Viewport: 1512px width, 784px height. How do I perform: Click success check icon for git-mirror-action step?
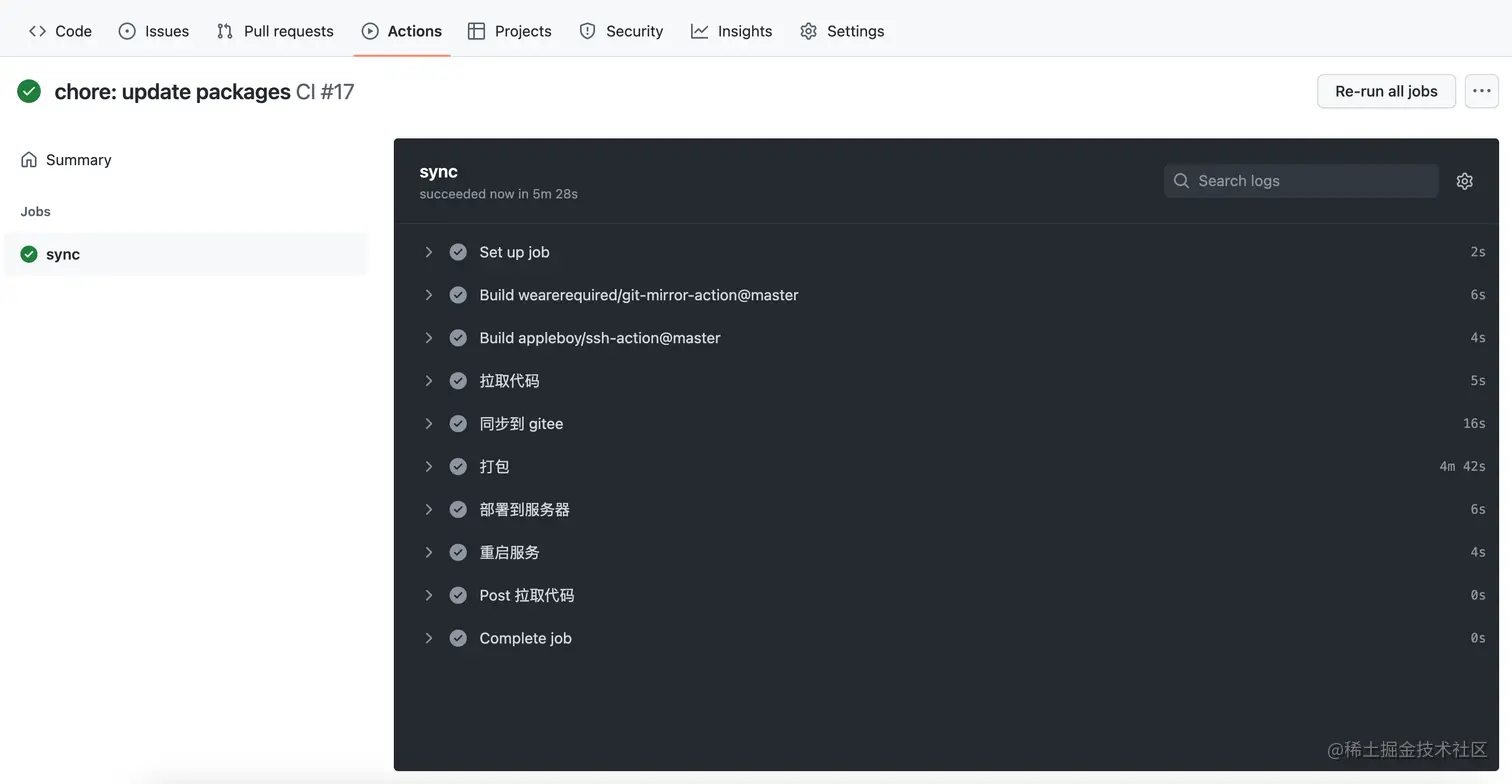(458, 295)
